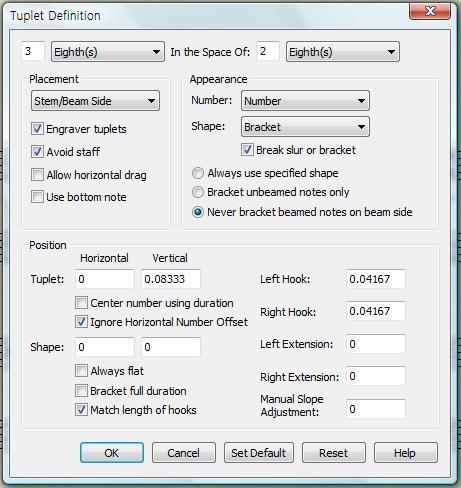461x488 pixels.
Task: Click the tuplet count field showing 3
Action: point(33,51)
